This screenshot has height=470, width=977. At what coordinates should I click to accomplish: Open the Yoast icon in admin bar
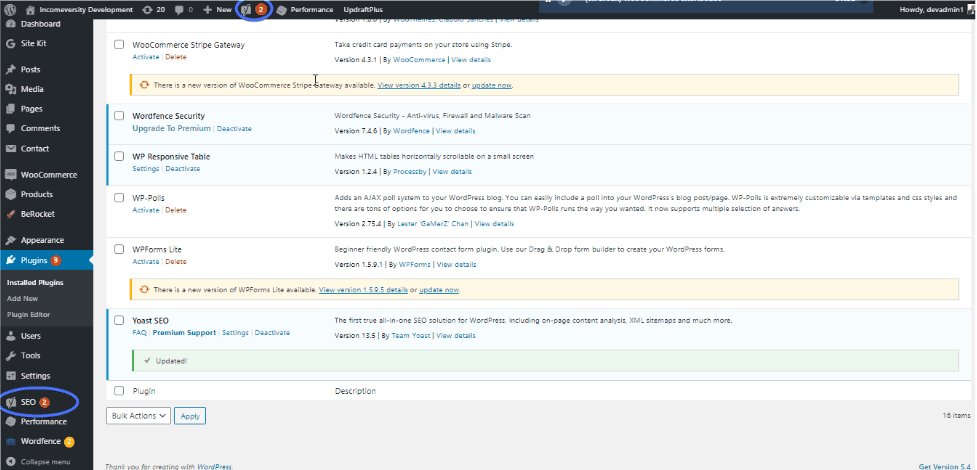pyautogui.click(x=246, y=9)
